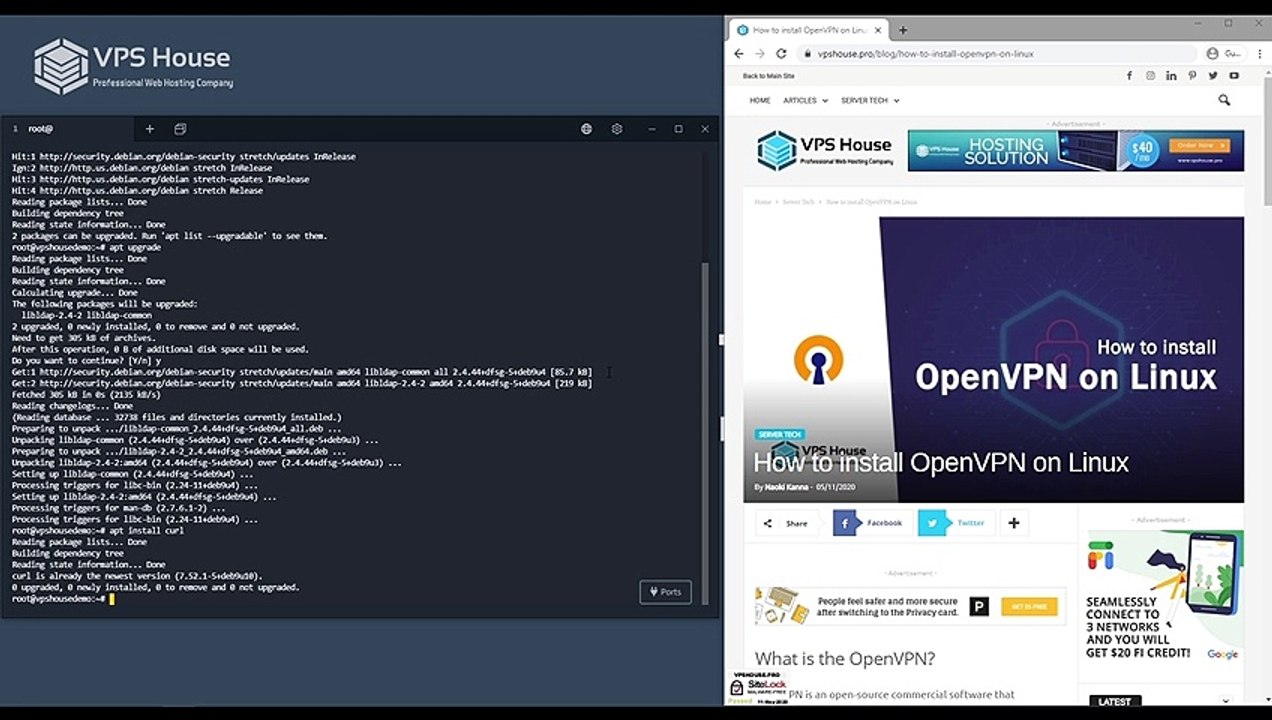Click SERVER TECH category tag on hero
Screen dimensions: 1272x720
click(x=779, y=435)
